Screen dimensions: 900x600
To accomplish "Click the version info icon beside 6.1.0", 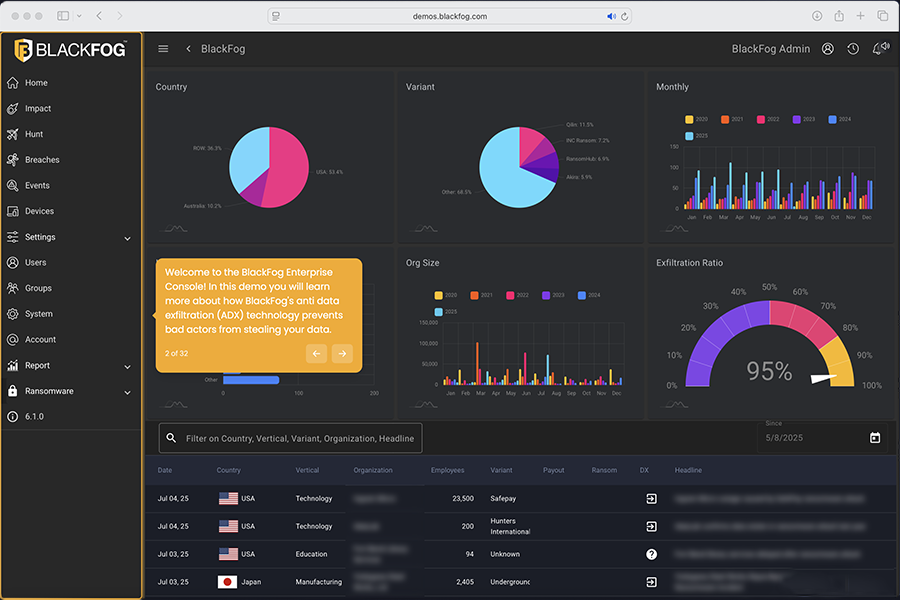I will pos(13,417).
